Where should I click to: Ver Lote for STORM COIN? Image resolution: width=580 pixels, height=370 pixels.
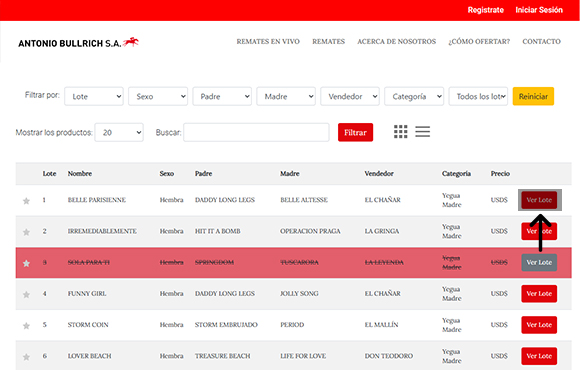tap(539, 325)
